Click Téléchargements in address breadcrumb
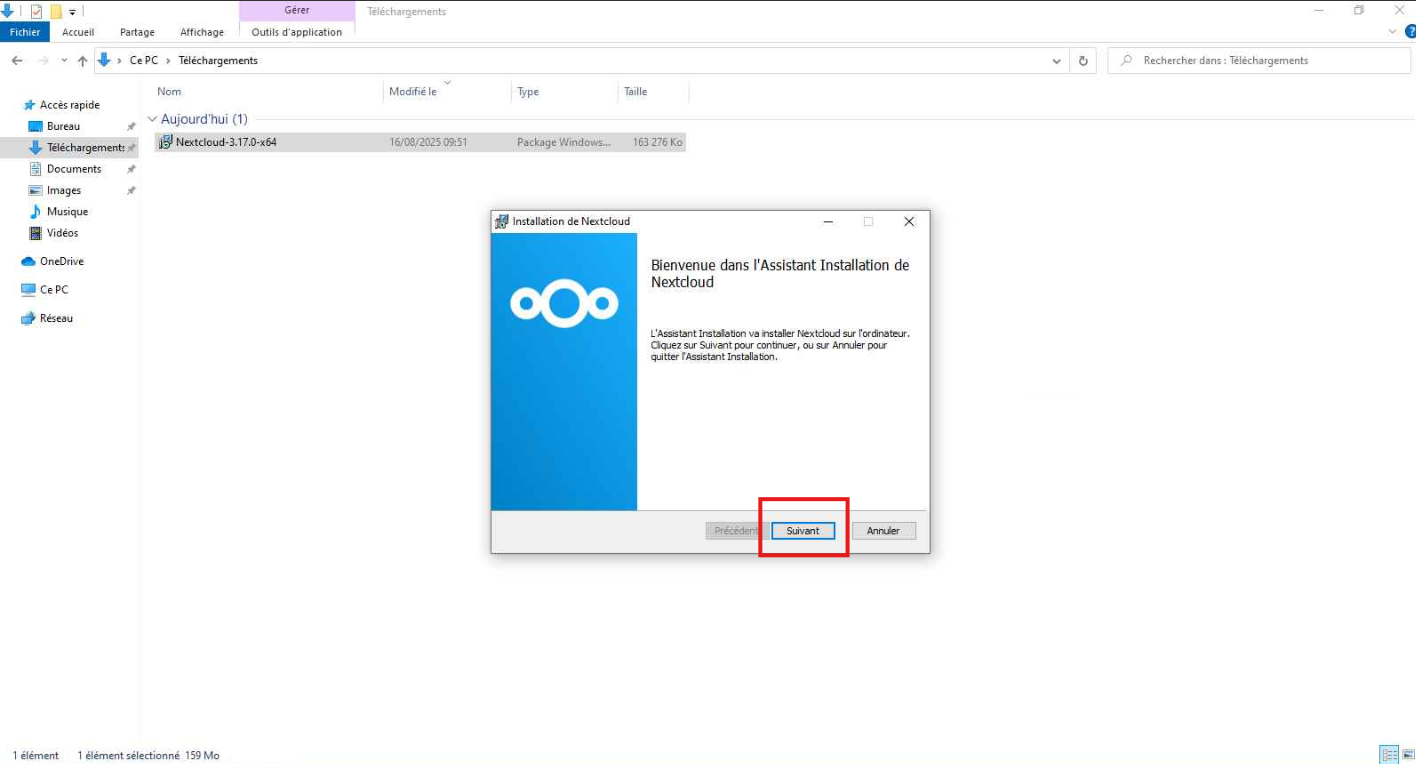Screen dimensions: 1416x764 tap(218, 61)
